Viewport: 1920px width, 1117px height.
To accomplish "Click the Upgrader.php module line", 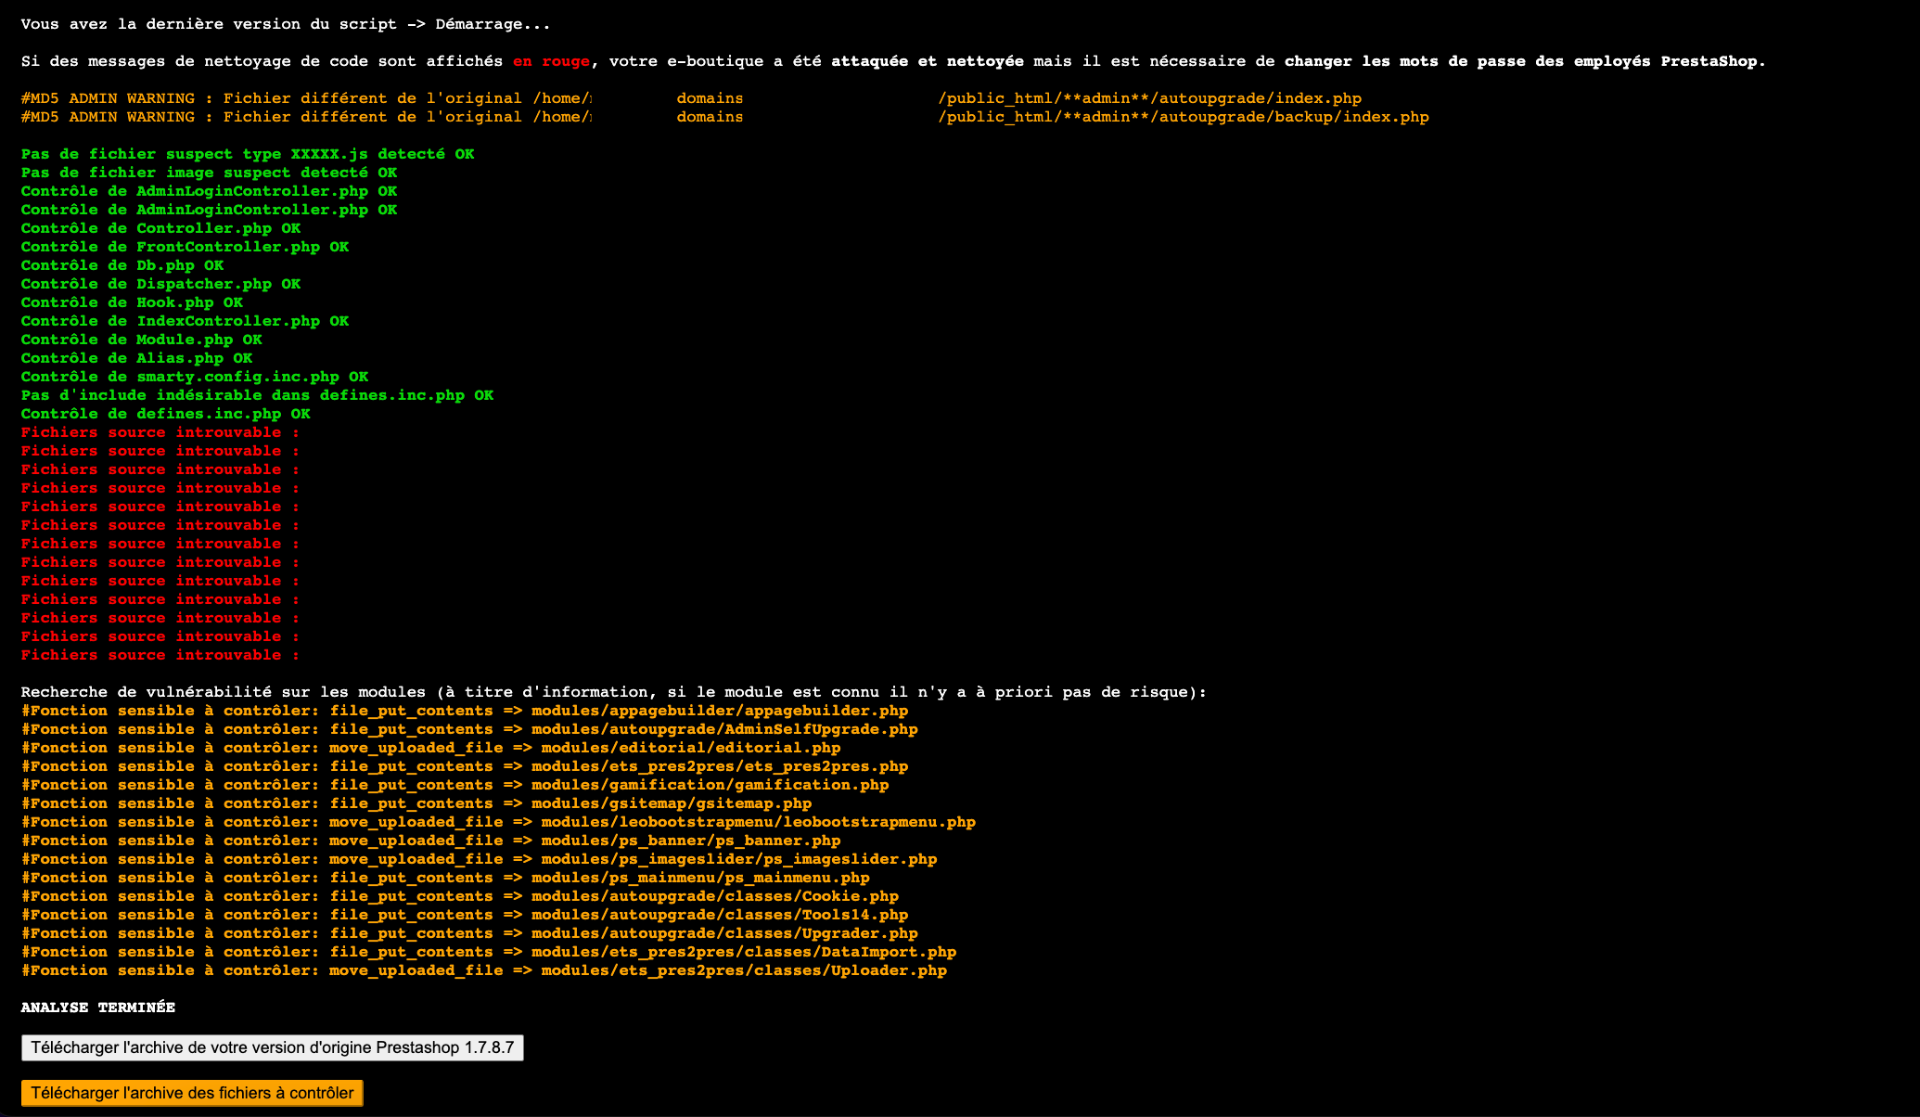I will coord(724,933).
